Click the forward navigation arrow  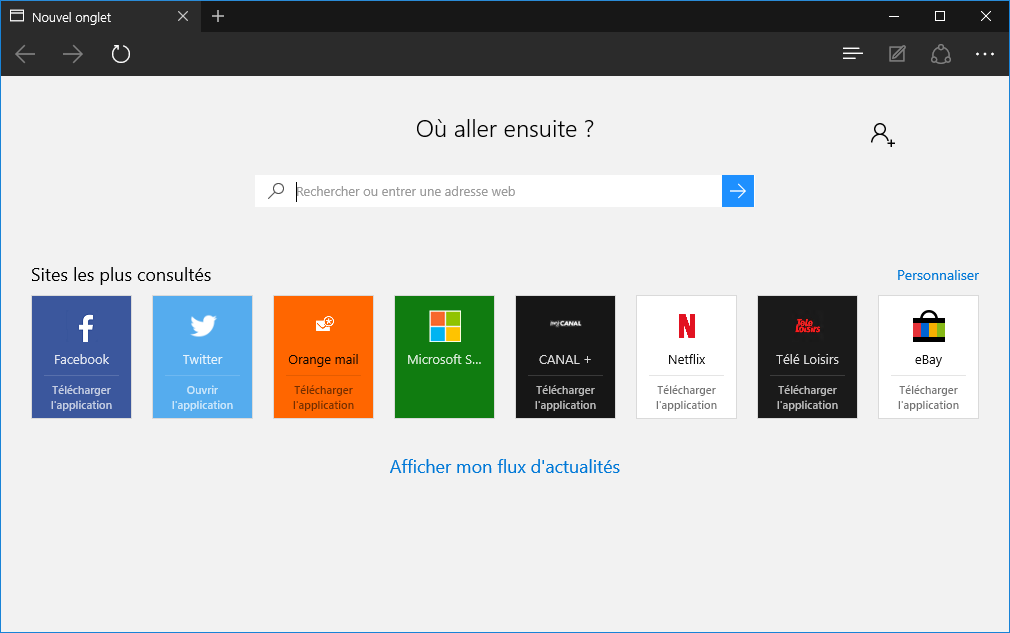73,54
